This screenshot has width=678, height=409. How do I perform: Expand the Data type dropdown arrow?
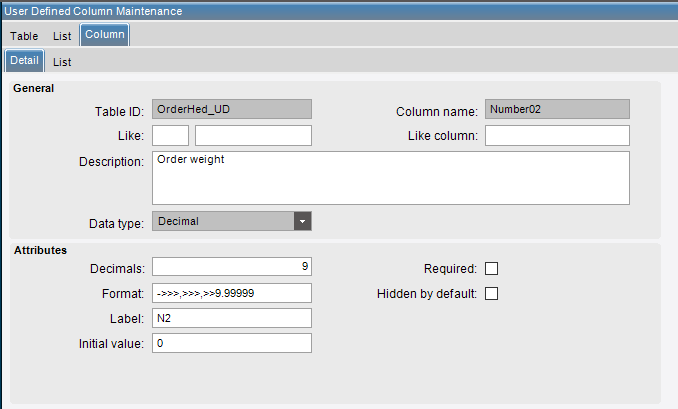pyautogui.click(x=303, y=221)
